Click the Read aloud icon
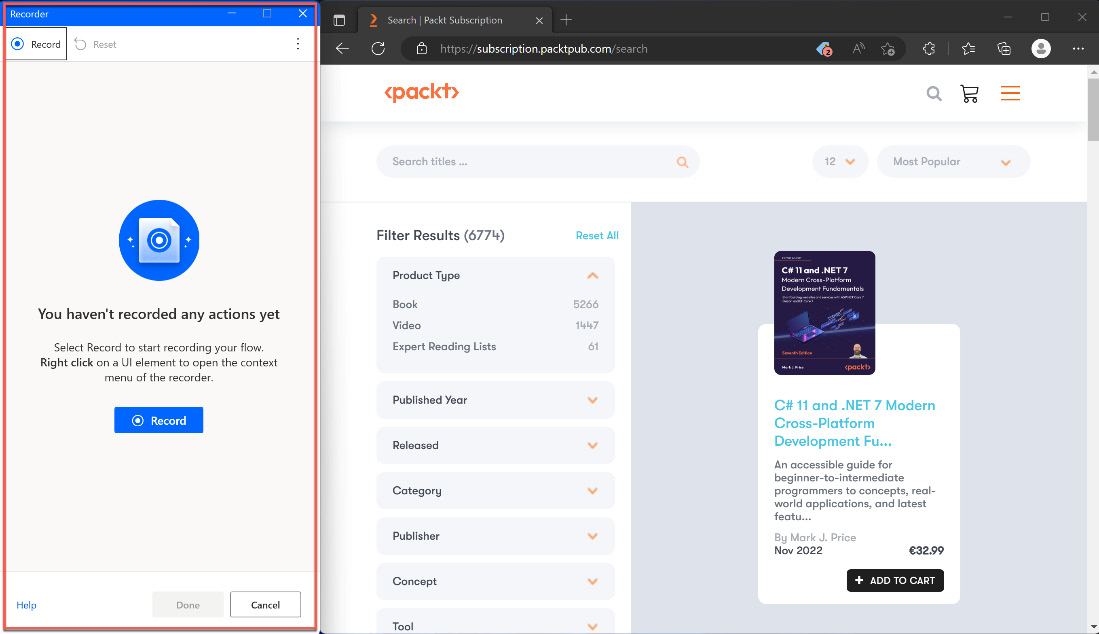 tap(858, 48)
